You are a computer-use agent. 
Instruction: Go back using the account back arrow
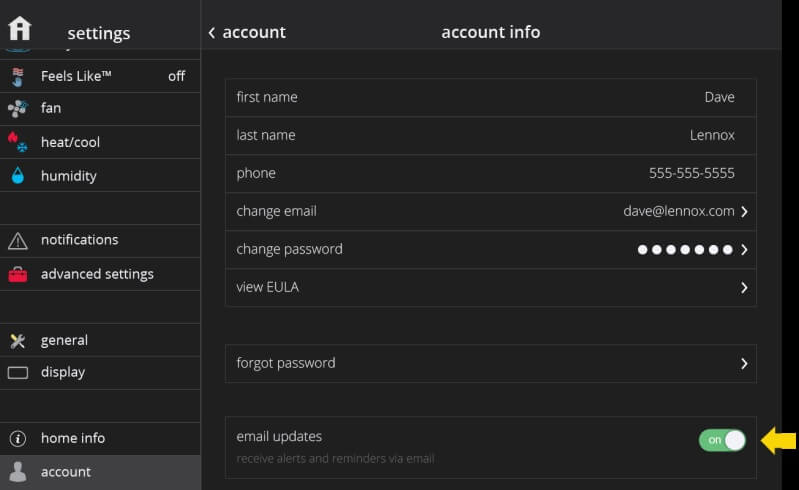coord(212,33)
